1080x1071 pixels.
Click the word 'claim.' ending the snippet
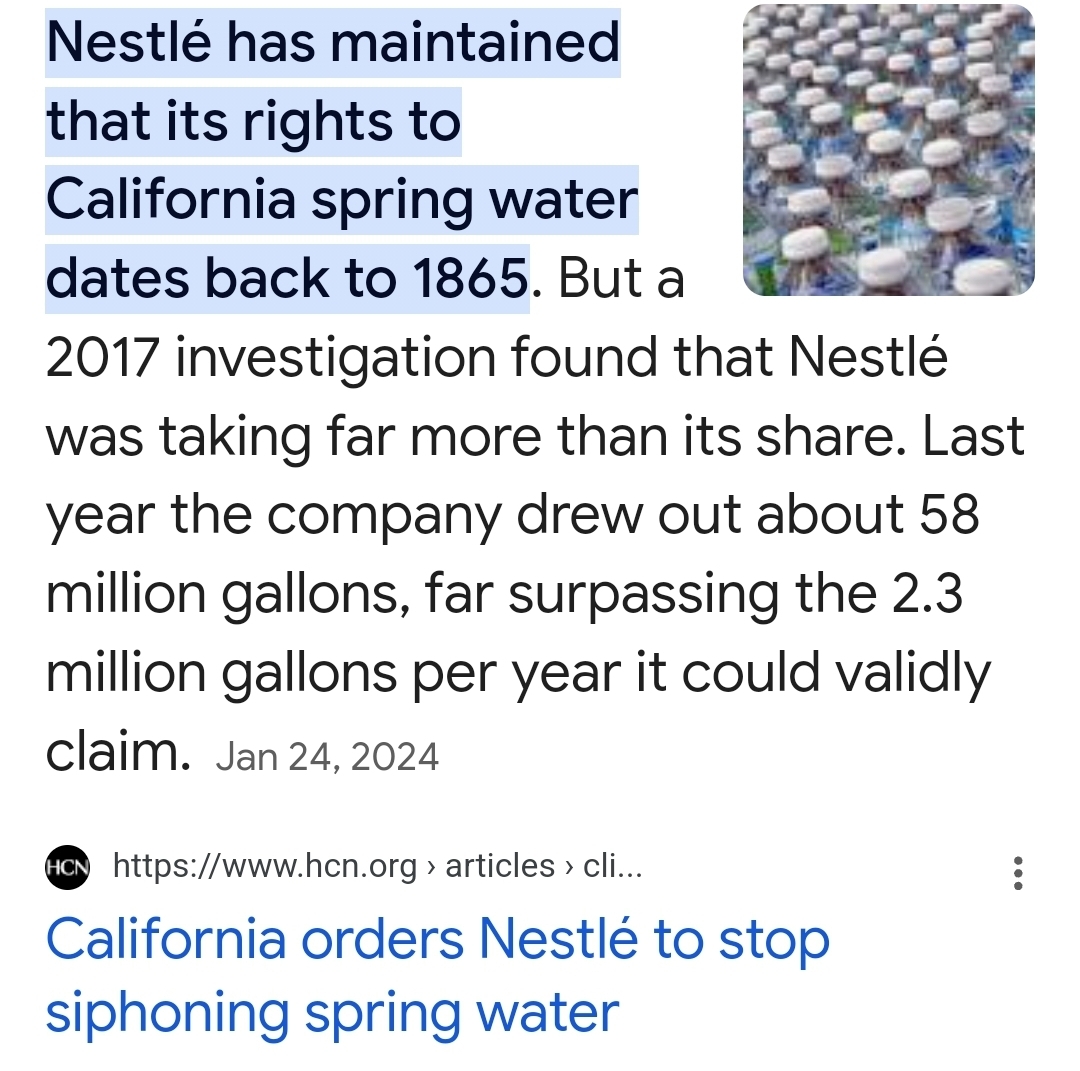(x=118, y=752)
